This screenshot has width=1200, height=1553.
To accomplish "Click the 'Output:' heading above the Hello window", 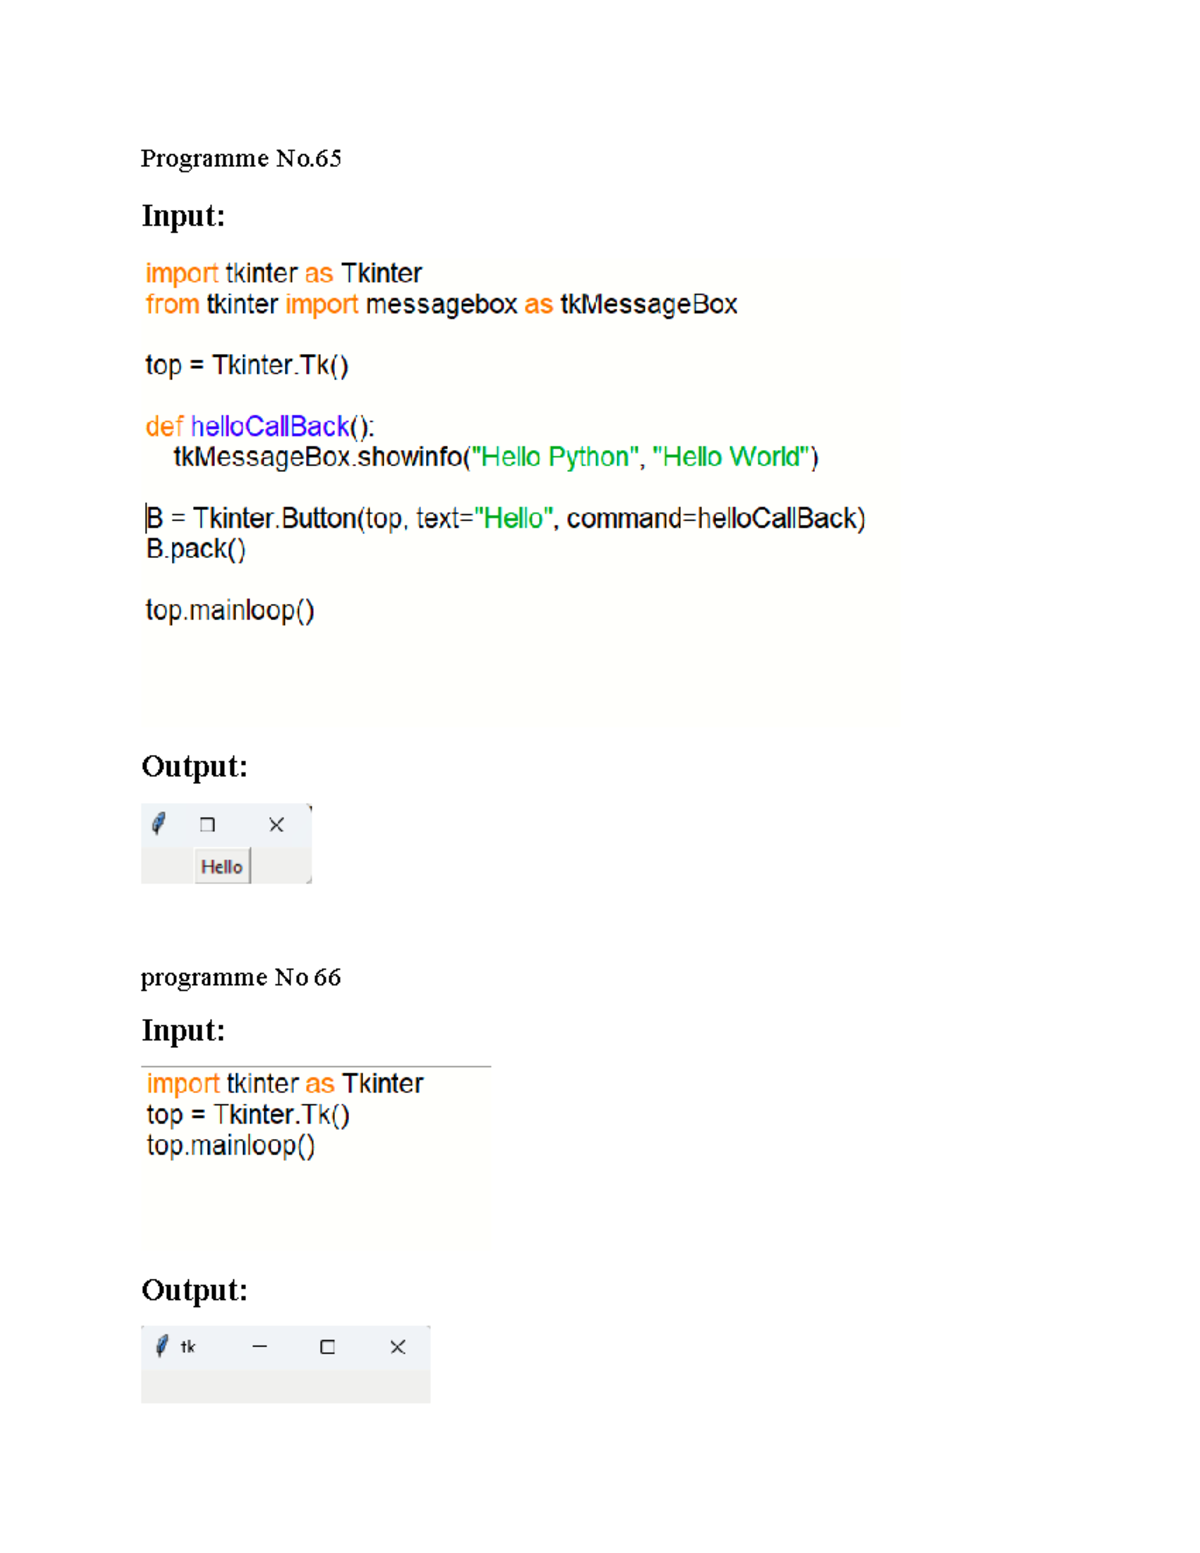I will (194, 766).
